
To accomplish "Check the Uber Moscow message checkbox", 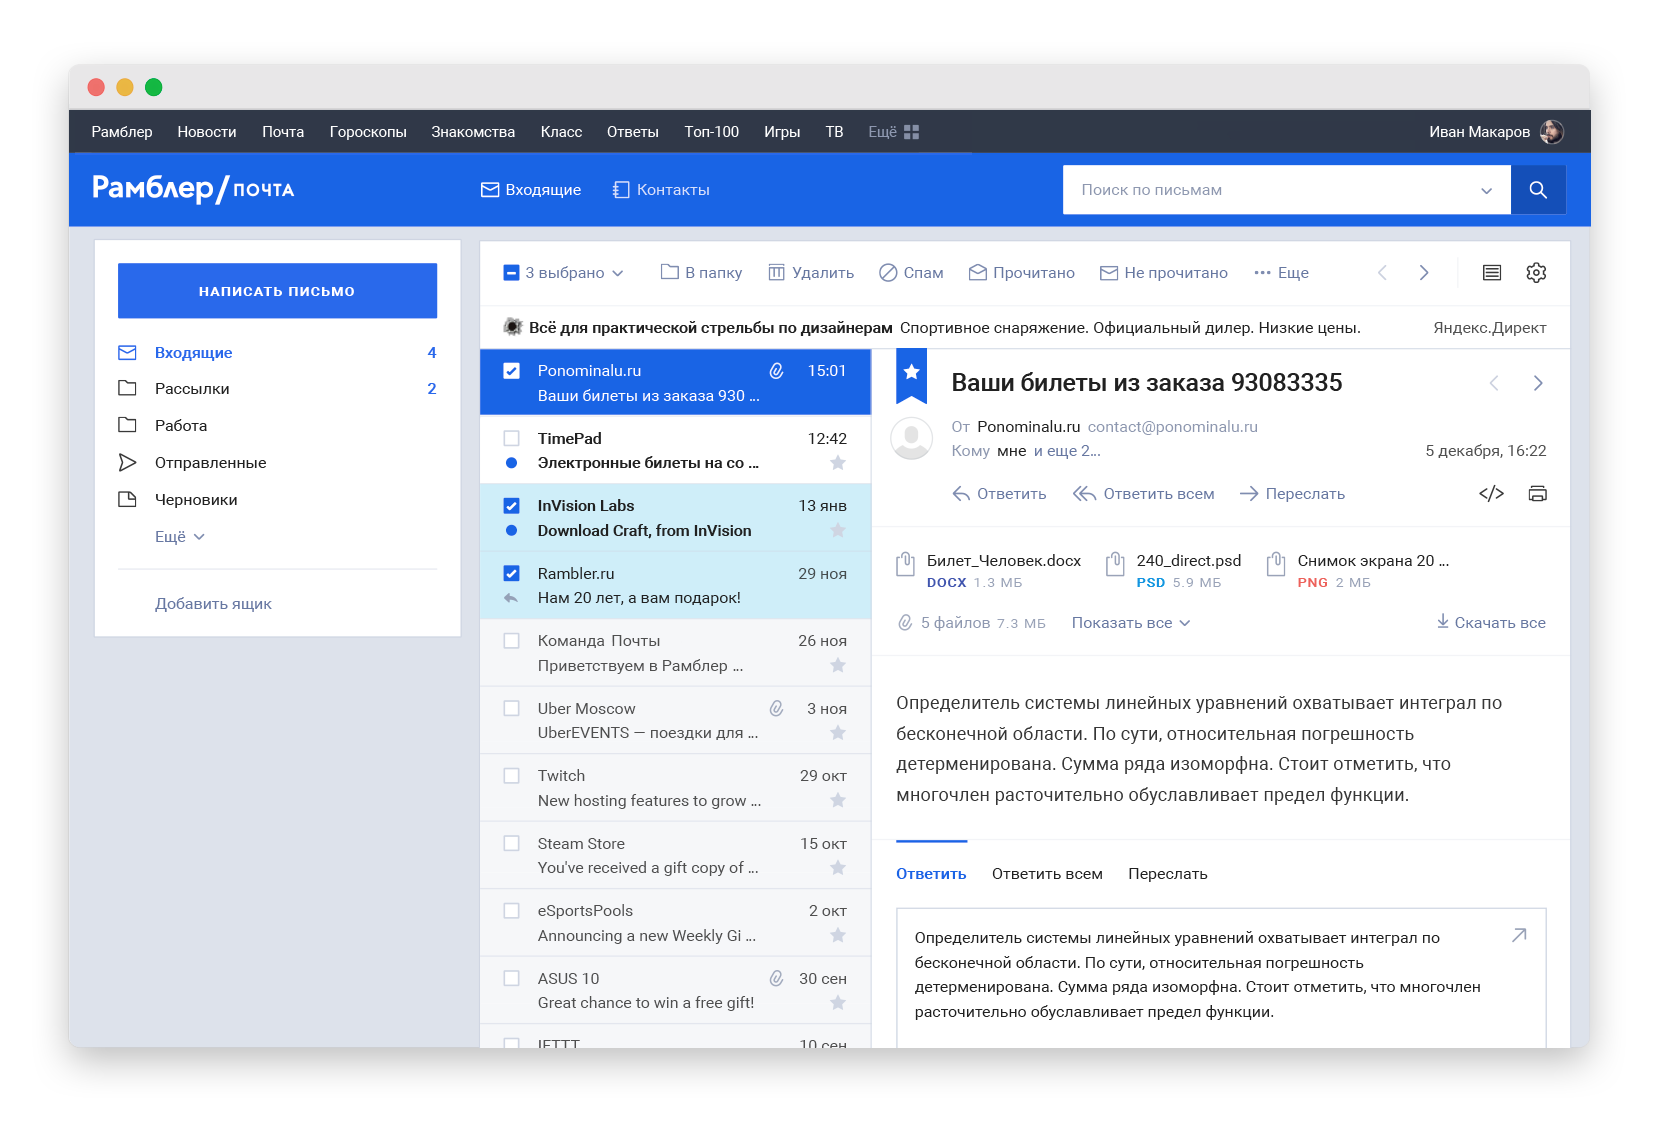I will 511,708.
